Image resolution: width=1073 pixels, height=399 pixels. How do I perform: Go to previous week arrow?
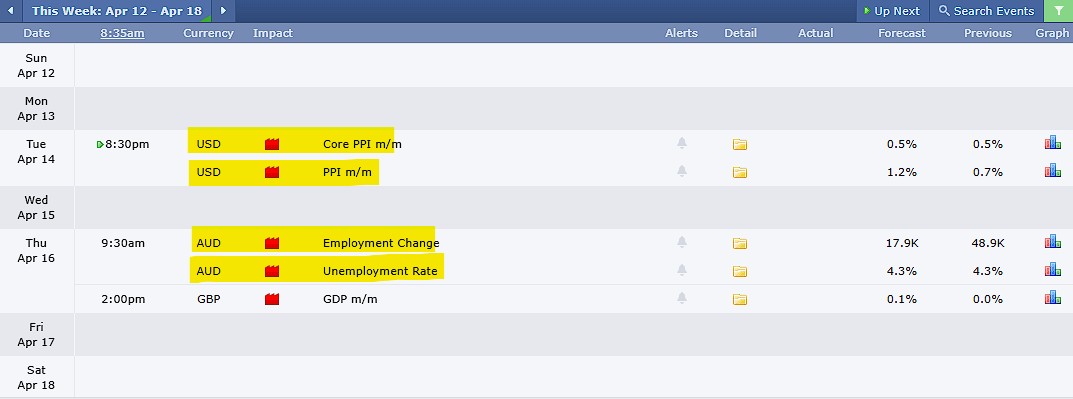tap(10, 11)
